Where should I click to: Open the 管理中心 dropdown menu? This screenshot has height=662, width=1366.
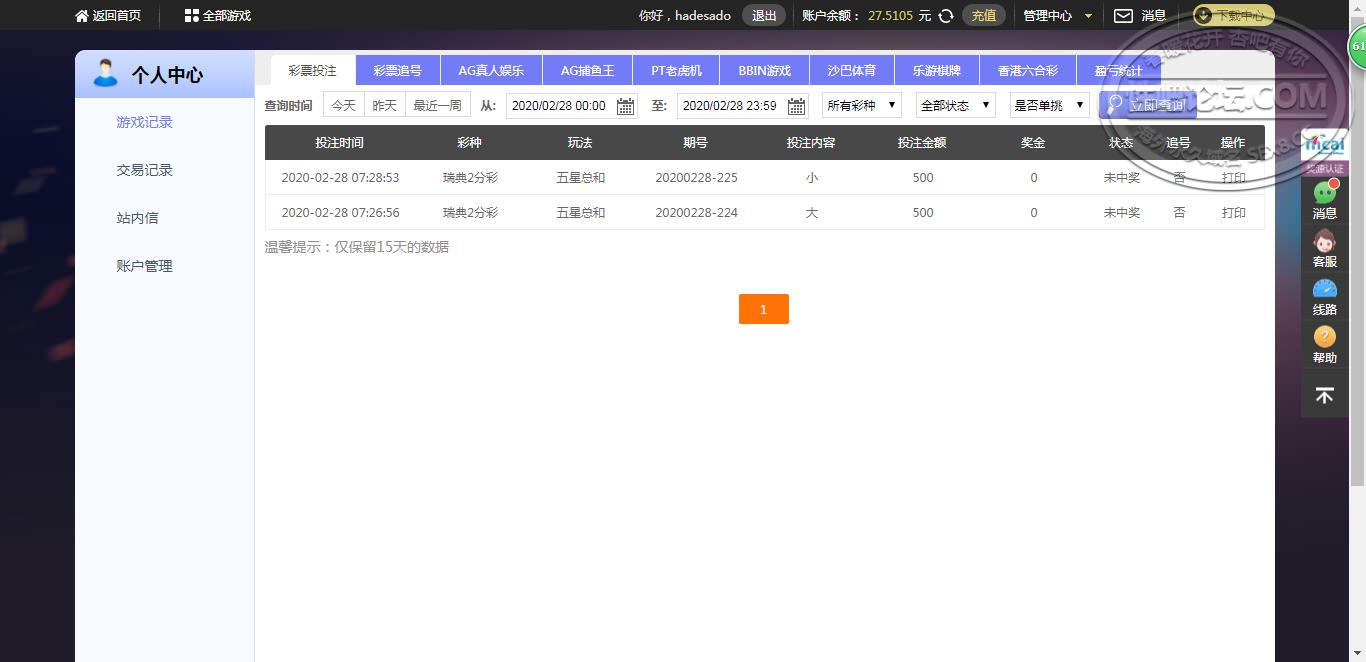[1057, 16]
